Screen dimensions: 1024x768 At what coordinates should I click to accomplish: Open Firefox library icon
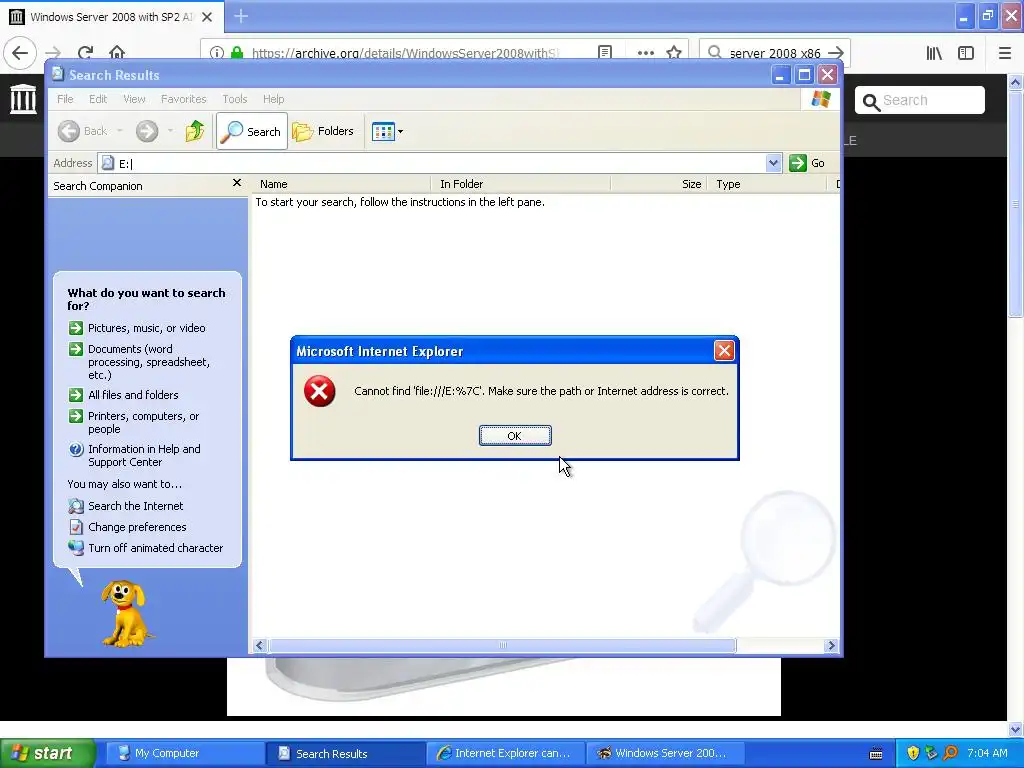[x=934, y=53]
